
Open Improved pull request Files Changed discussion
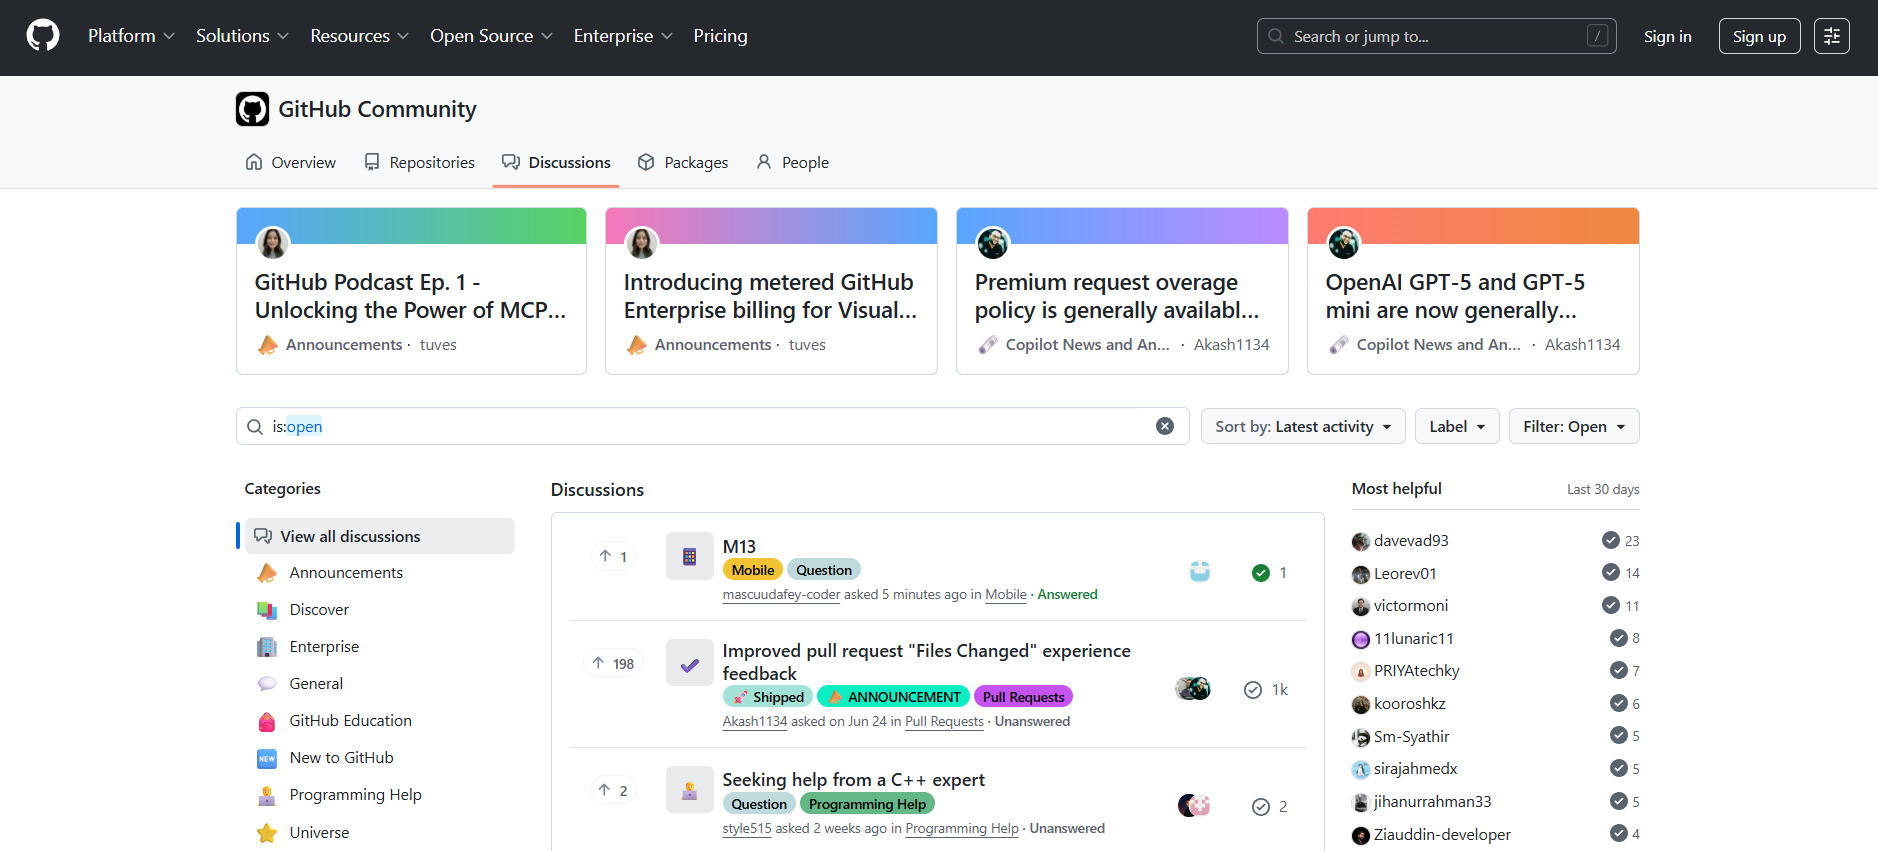coord(926,662)
